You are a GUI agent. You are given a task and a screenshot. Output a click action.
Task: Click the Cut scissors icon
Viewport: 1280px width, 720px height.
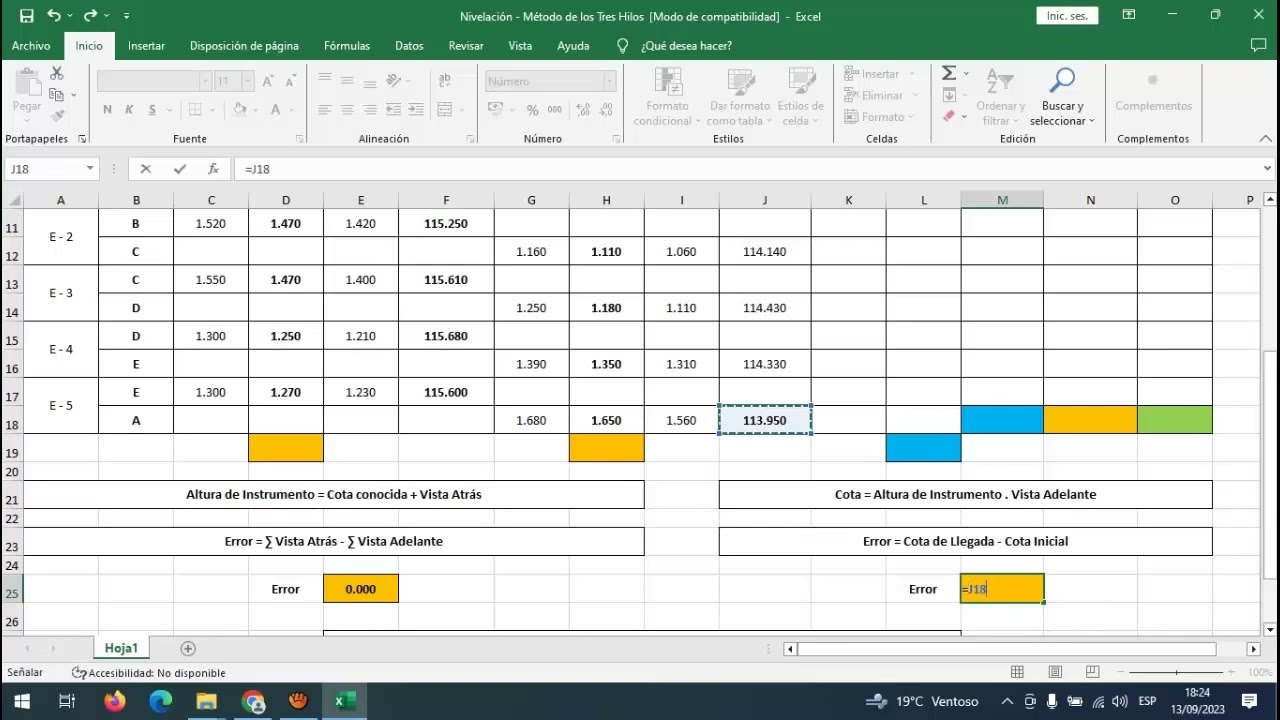point(57,73)
